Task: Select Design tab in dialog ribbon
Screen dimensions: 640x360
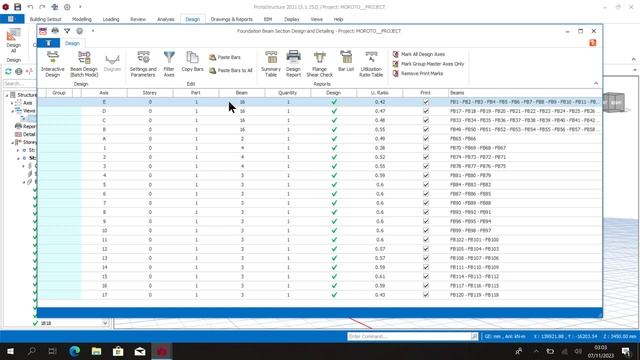Action: click(72, 43)
